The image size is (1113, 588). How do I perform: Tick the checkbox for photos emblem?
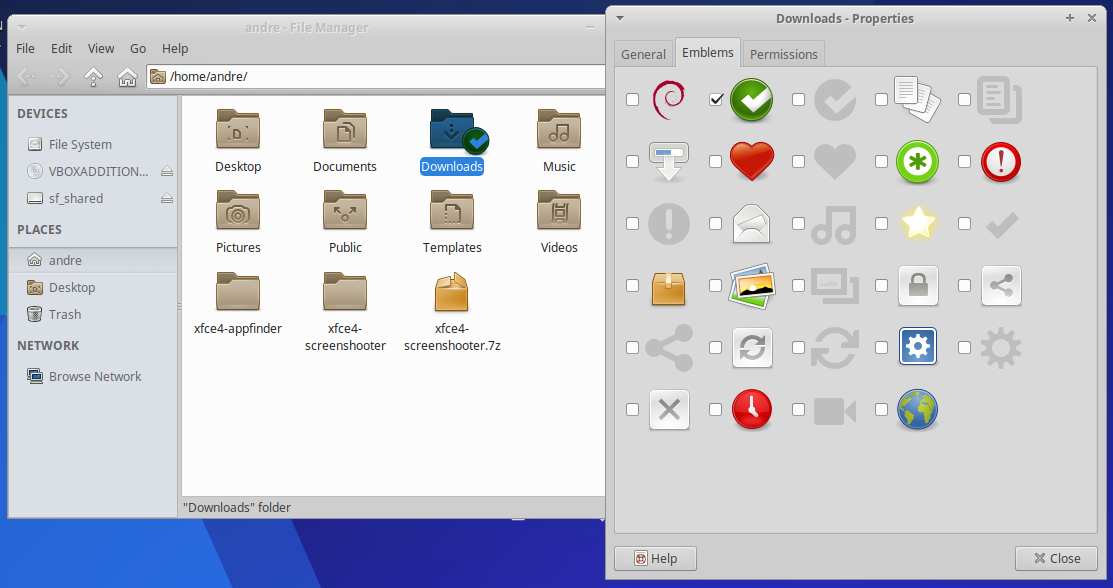click(x=716, y=285)
